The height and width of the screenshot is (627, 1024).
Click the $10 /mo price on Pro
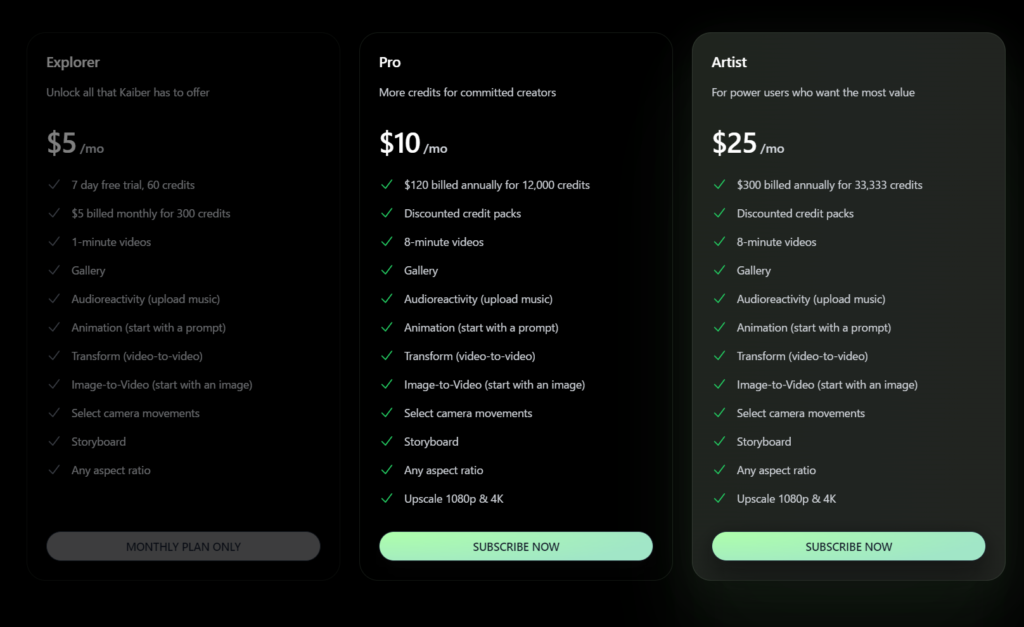(413, 143)
